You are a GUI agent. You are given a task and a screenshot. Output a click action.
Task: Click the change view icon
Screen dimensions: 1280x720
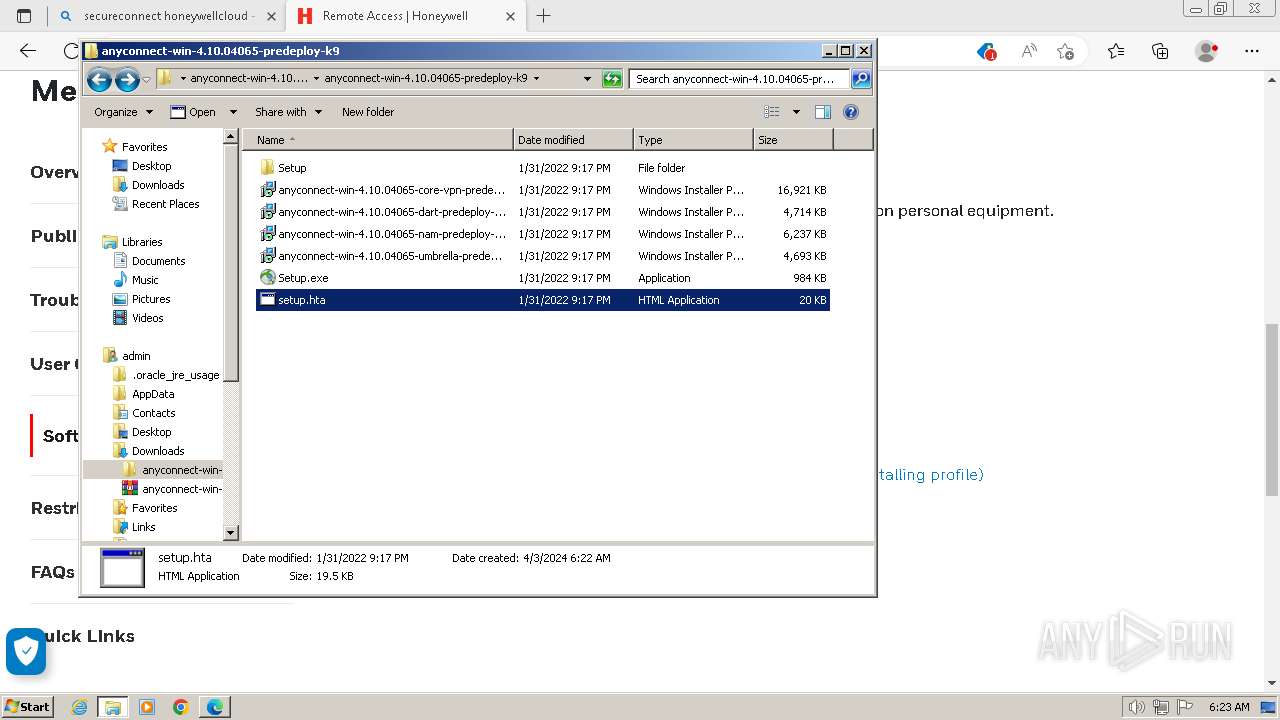pyautogui.click(x=772, y=112)
